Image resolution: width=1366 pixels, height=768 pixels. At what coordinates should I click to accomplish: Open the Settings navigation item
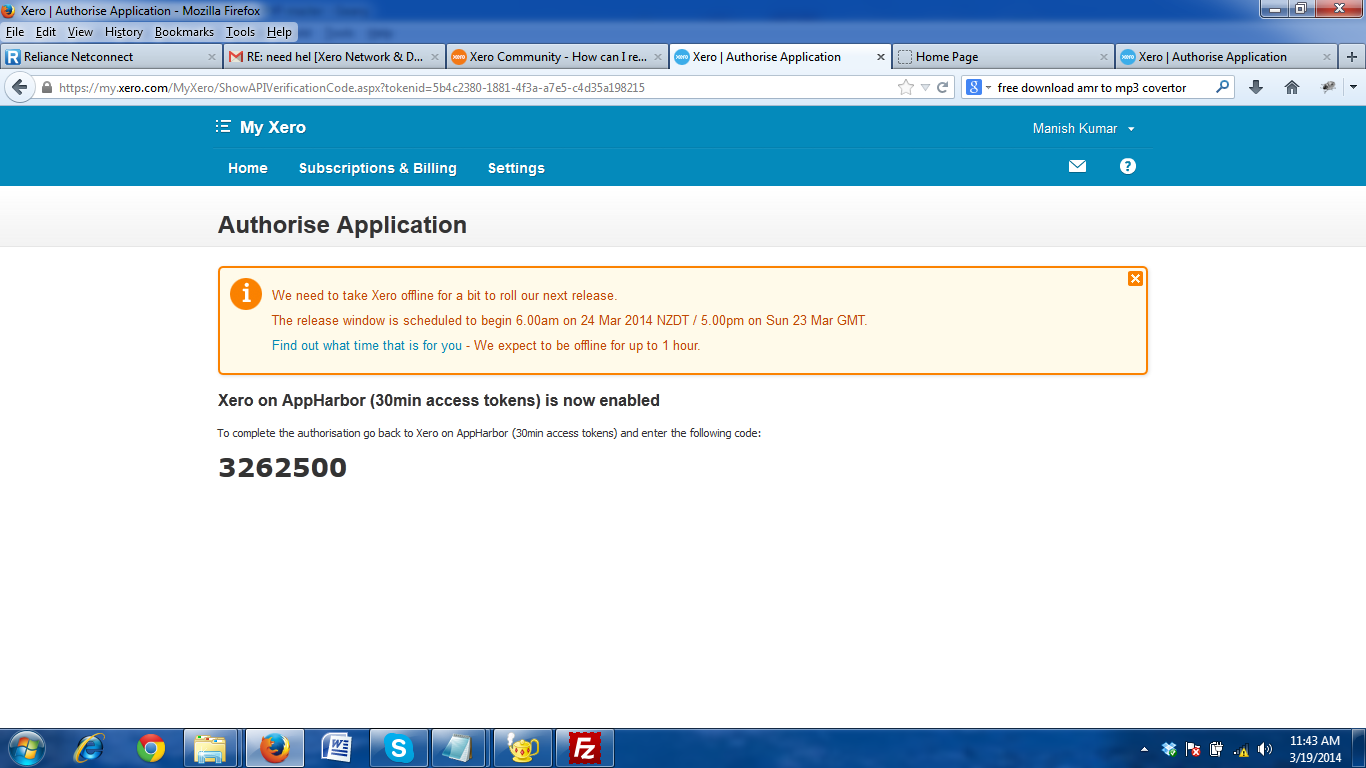516,168
